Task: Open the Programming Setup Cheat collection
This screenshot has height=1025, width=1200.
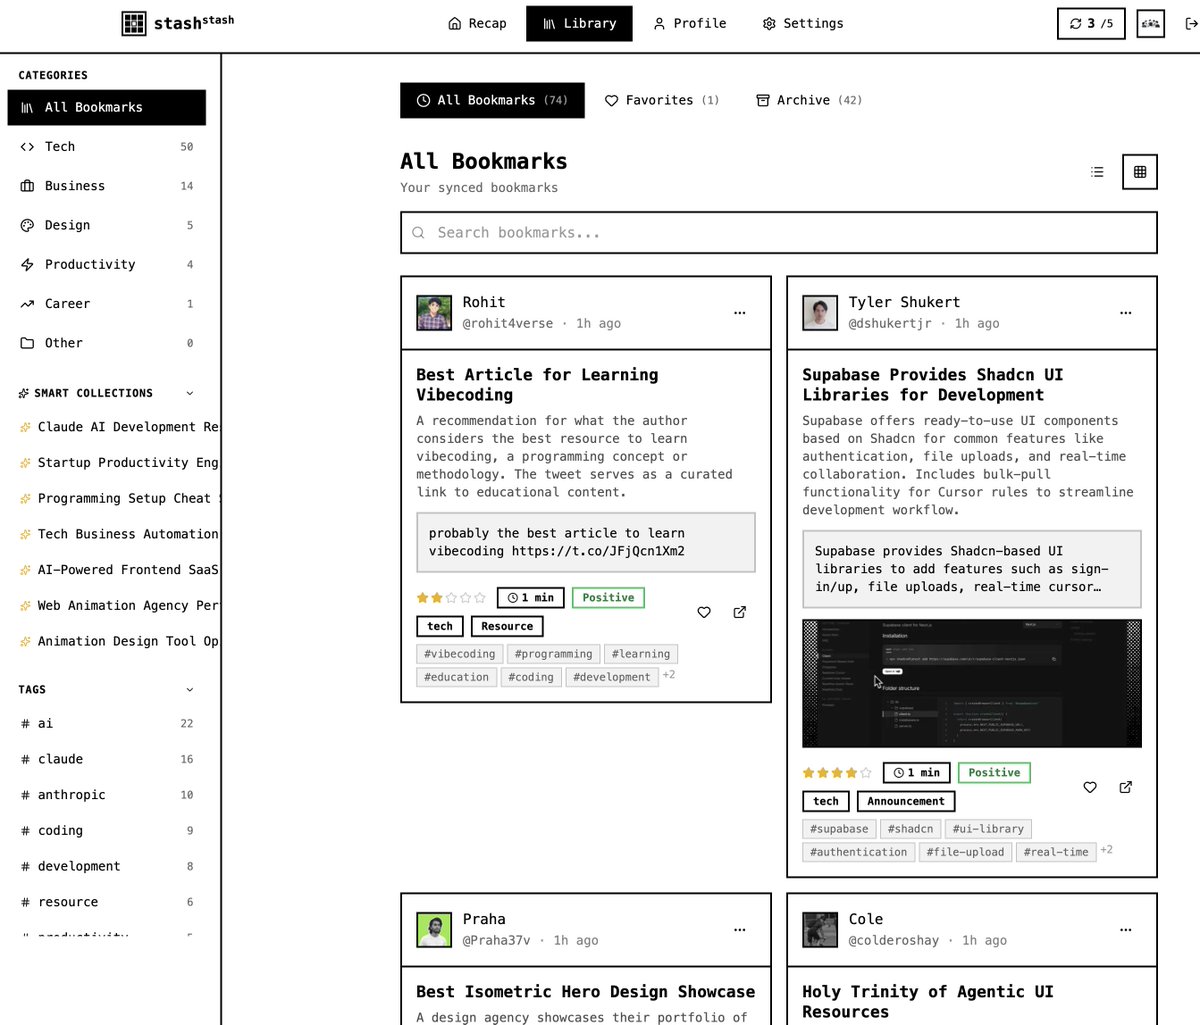Action: click(x=118, y=498)
